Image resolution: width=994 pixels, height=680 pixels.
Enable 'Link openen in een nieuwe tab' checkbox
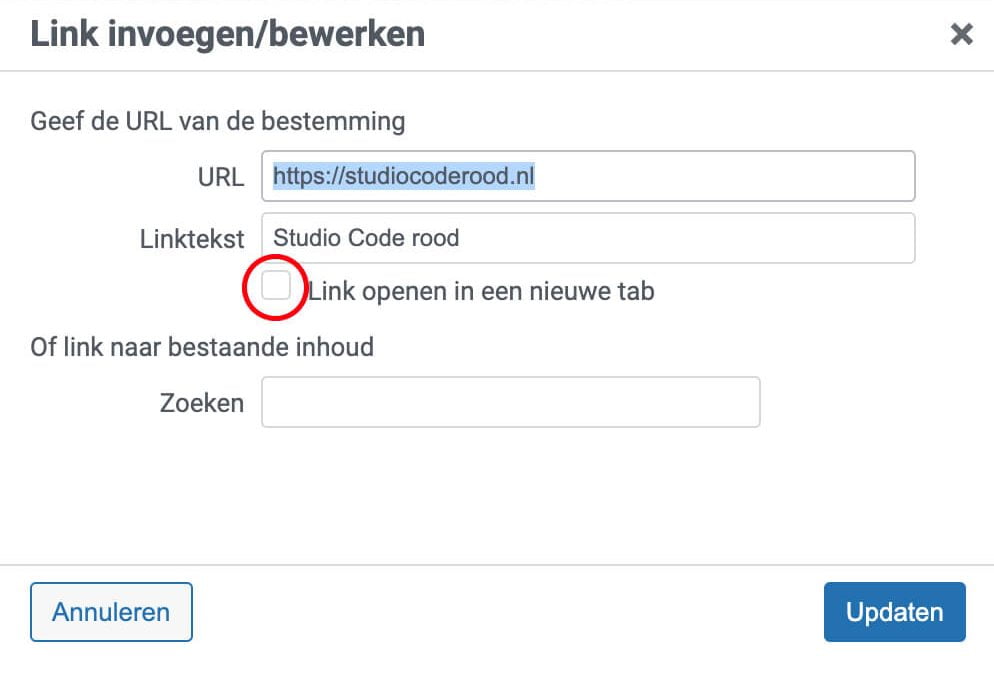point(276,287)
